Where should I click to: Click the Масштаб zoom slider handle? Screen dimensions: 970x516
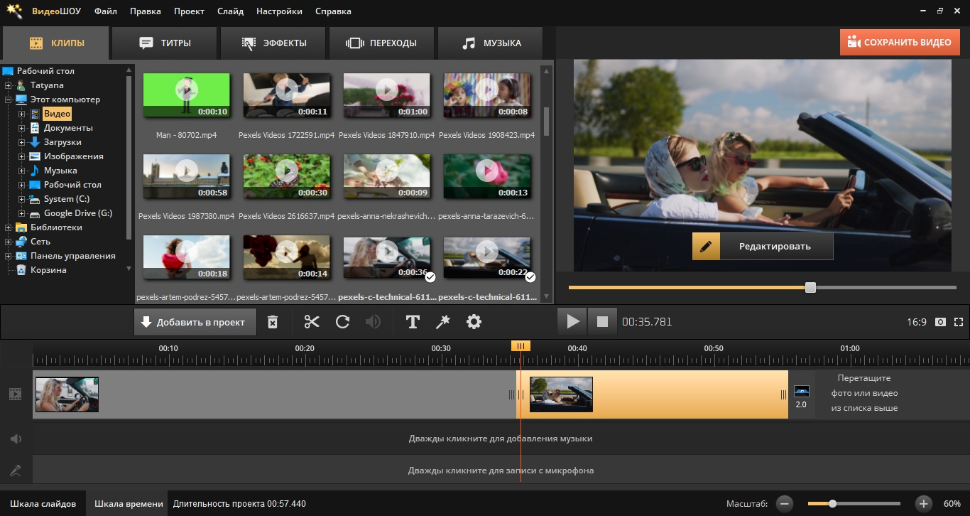832,504
